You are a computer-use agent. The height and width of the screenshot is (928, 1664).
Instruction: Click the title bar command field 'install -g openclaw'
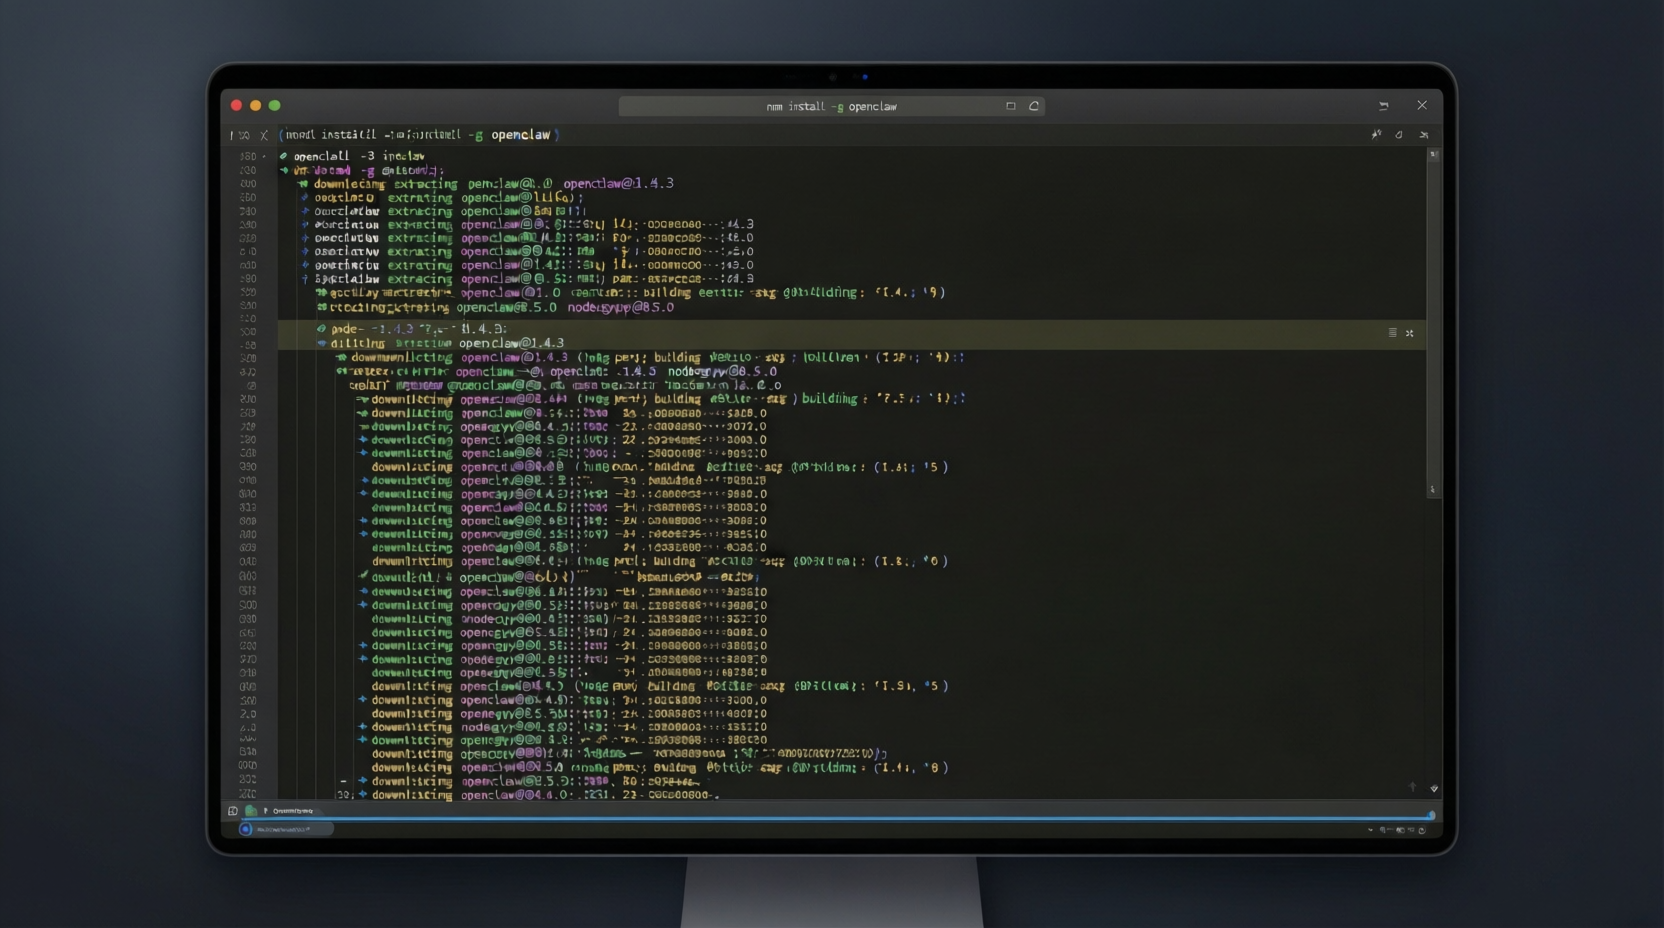[x=831, y=106]
